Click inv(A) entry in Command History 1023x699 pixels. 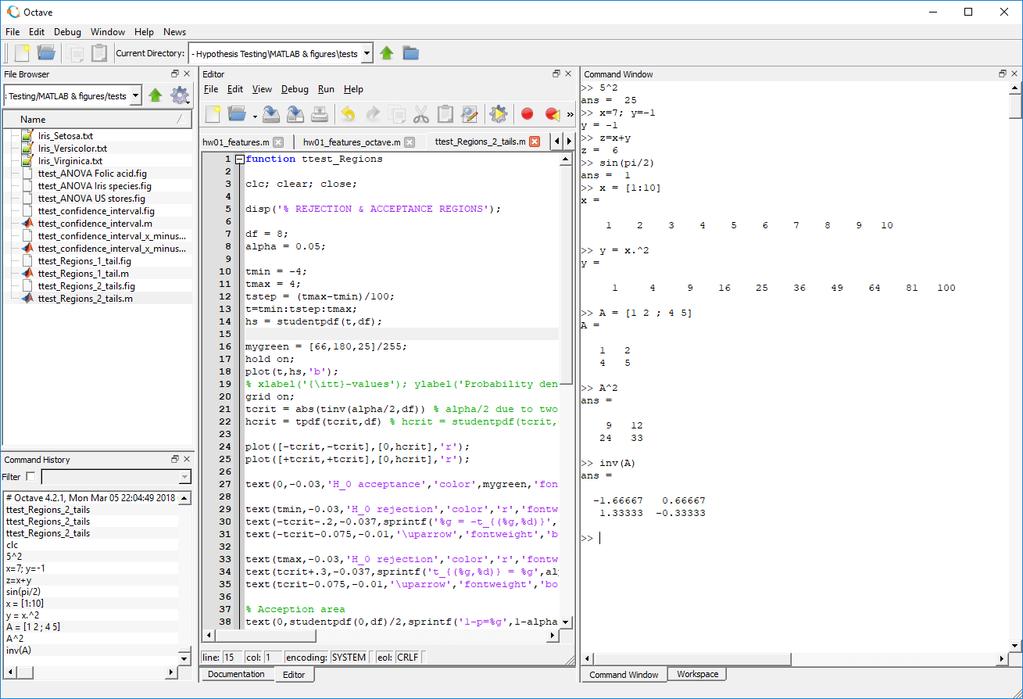pos(19,650)
